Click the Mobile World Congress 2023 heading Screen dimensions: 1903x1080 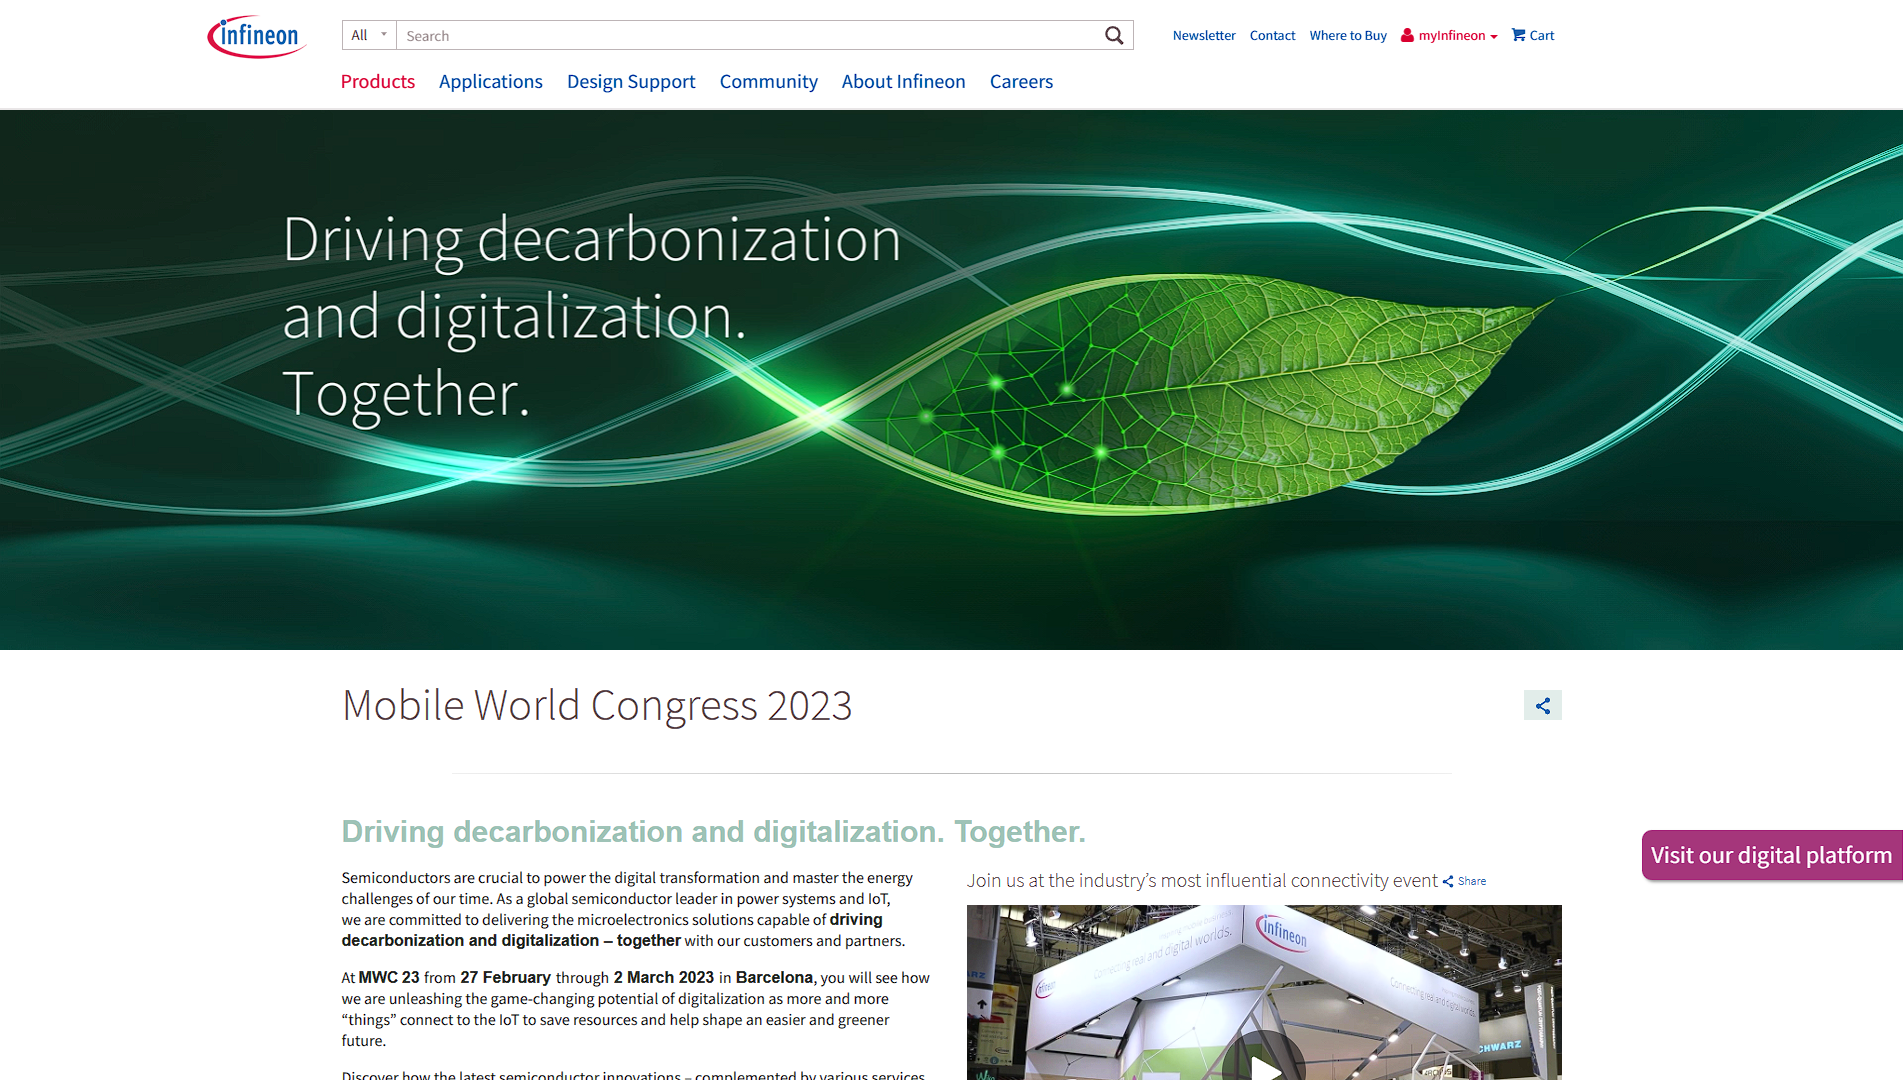(597, 705)
